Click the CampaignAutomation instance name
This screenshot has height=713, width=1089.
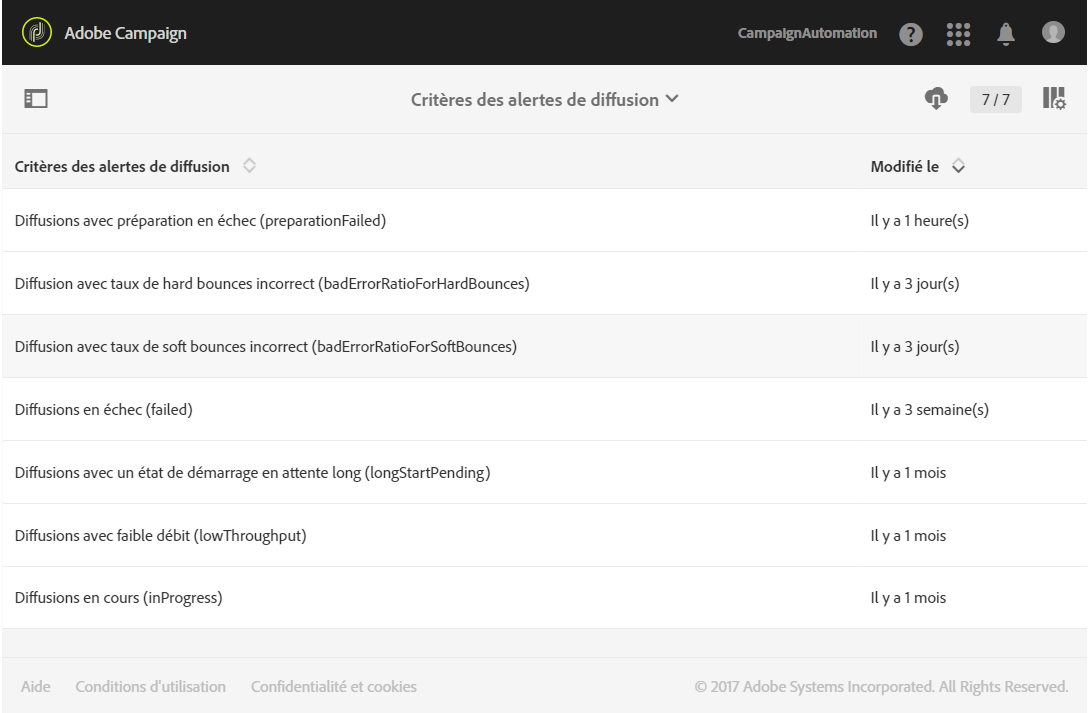pyautogui.click(x=807, y=34)
